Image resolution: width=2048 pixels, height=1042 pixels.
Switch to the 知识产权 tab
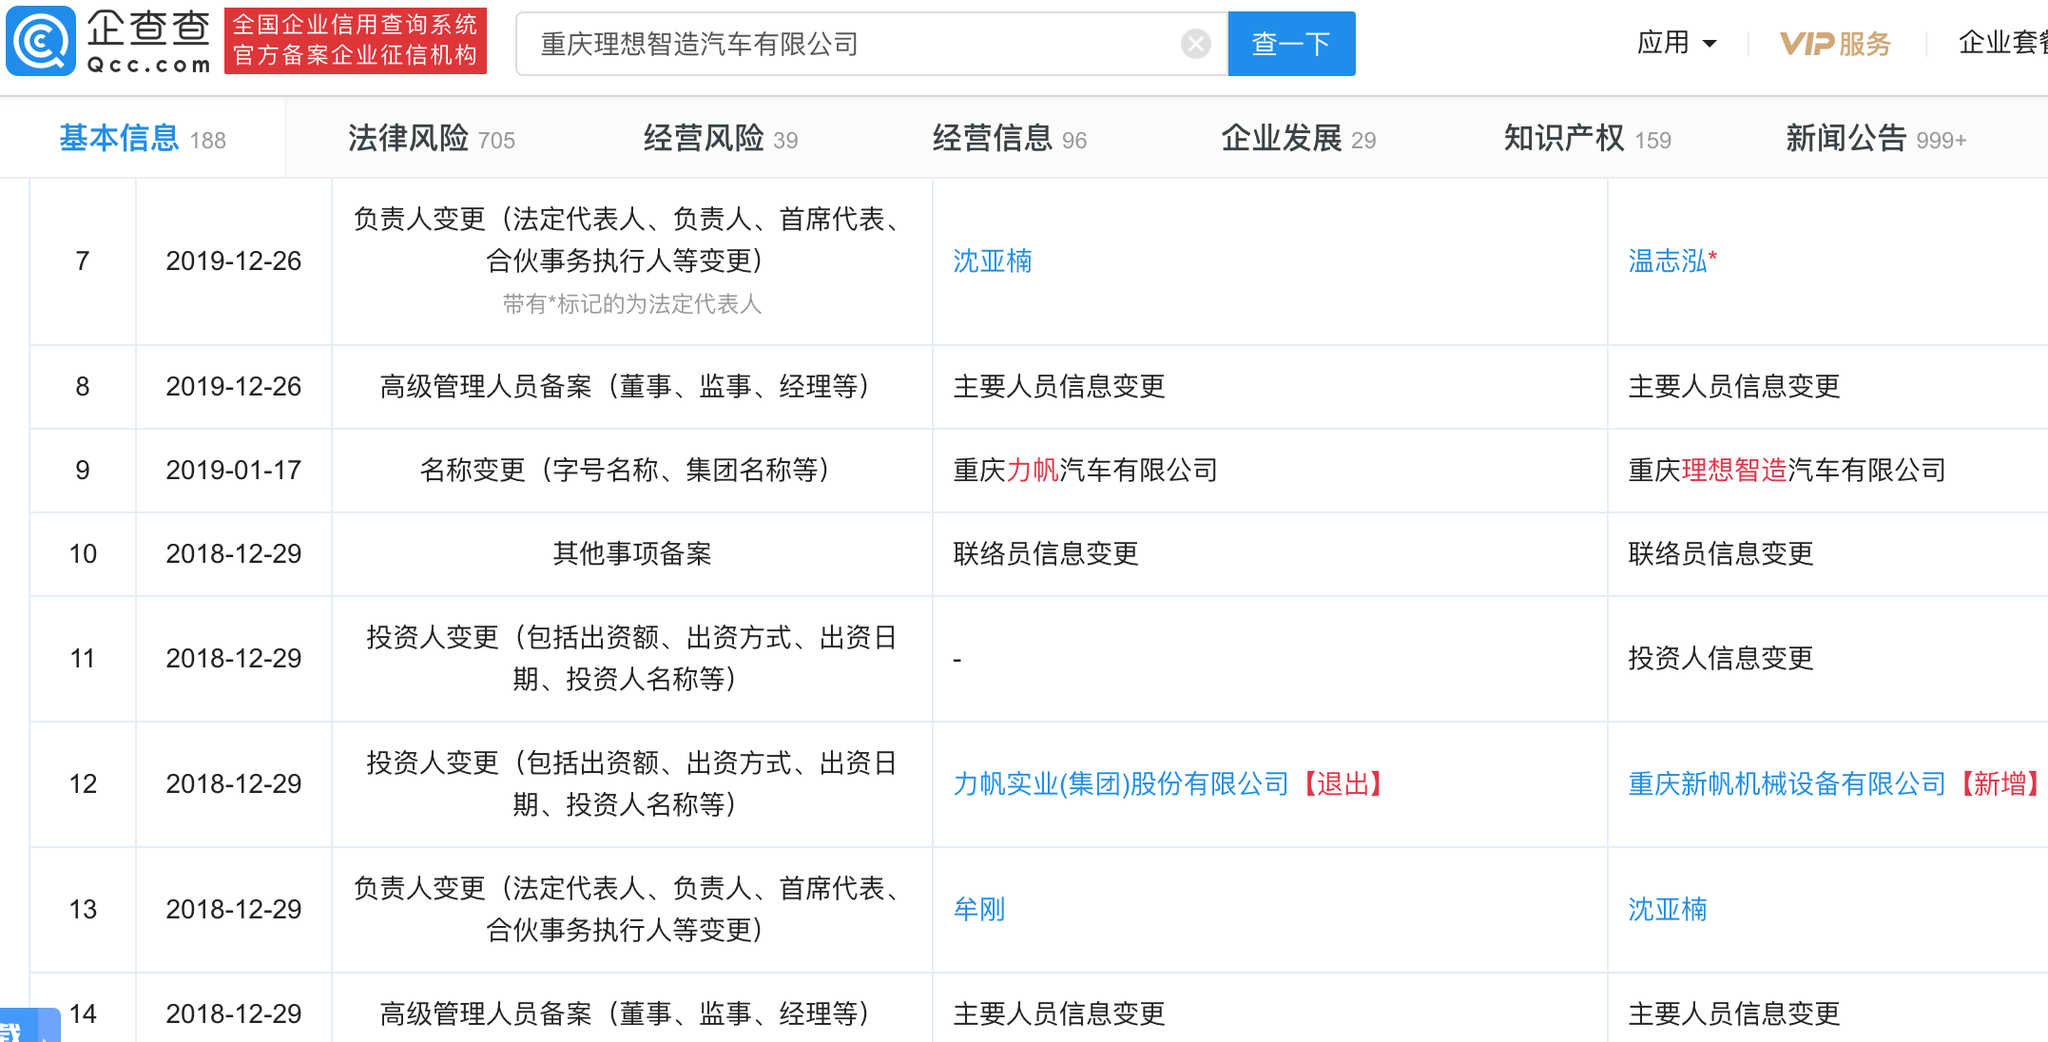(1587, 139)
